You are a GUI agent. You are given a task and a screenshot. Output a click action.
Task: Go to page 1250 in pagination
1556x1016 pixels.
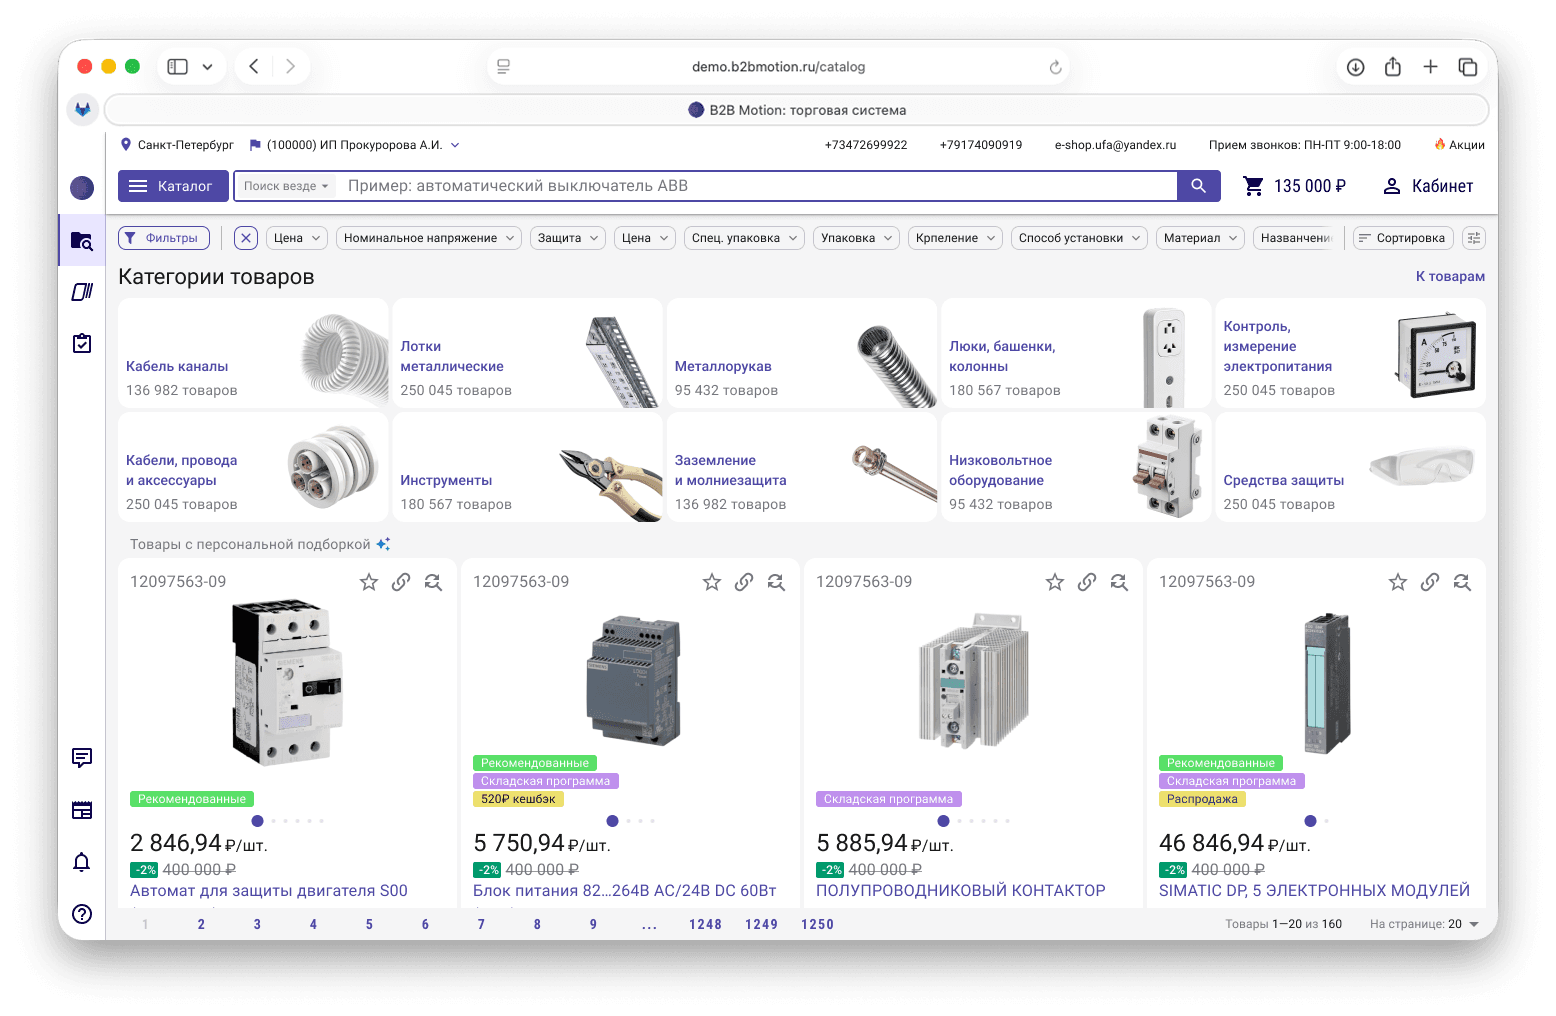point(817,925)
